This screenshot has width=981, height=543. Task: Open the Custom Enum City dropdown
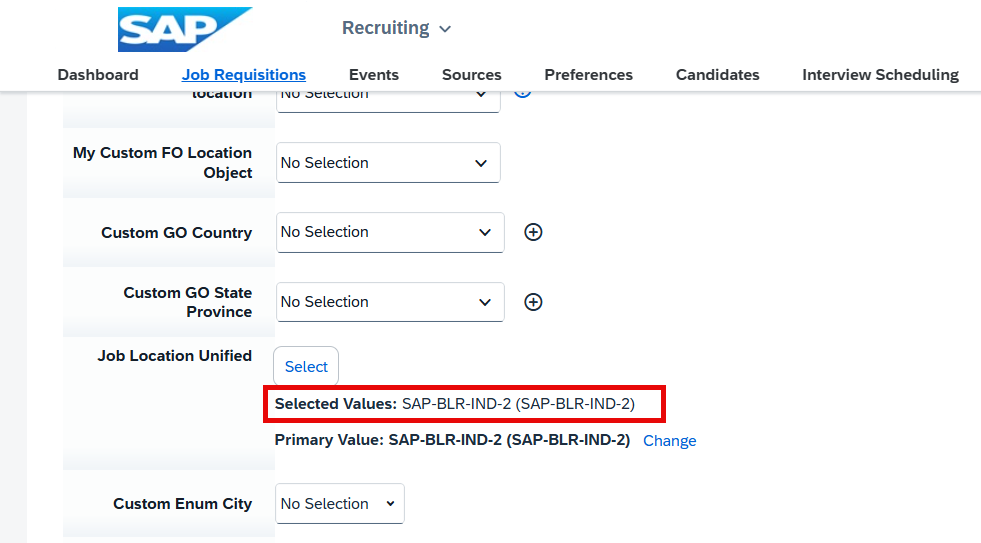pos(340,504)
